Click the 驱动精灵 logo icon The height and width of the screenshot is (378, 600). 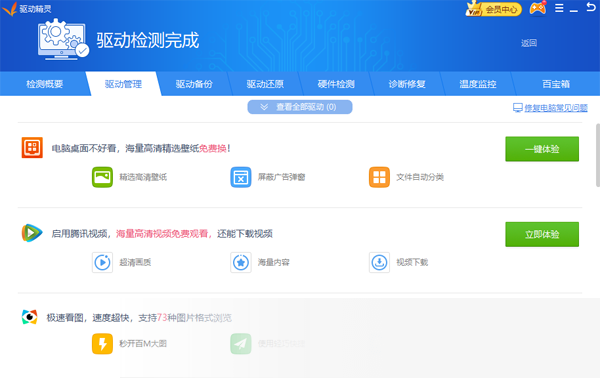click(x=10, y=8)
